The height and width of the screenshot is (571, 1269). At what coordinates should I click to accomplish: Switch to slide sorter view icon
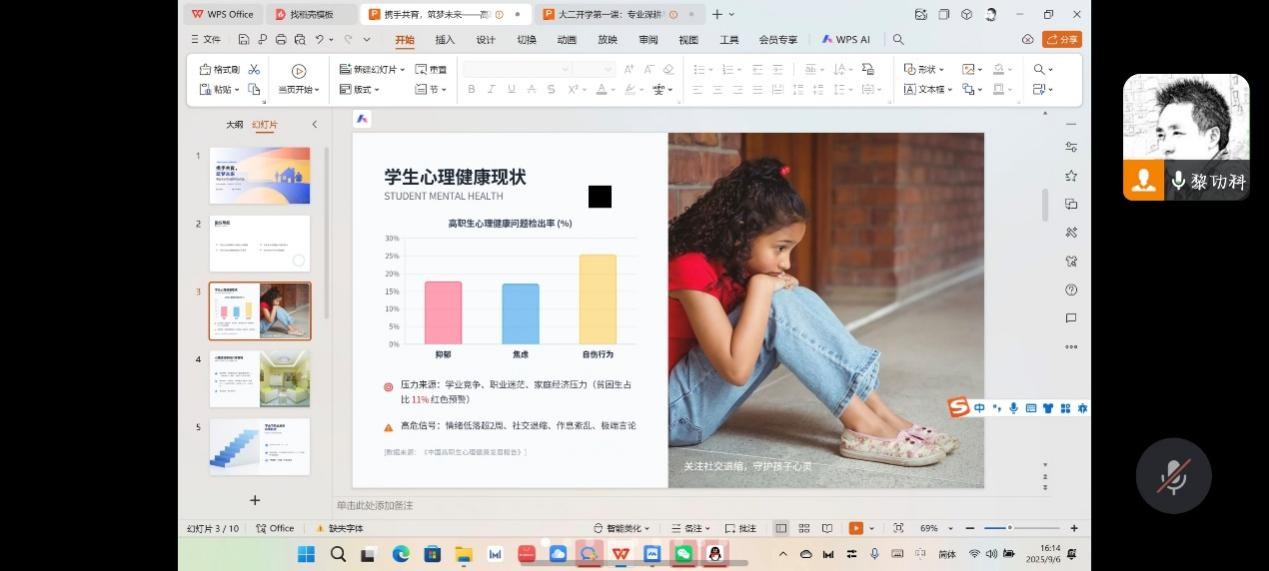[x=804, y=528]
